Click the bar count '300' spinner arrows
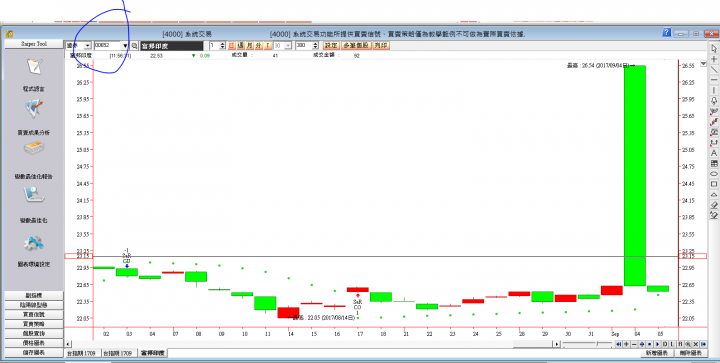 click(x=315, y=45)
